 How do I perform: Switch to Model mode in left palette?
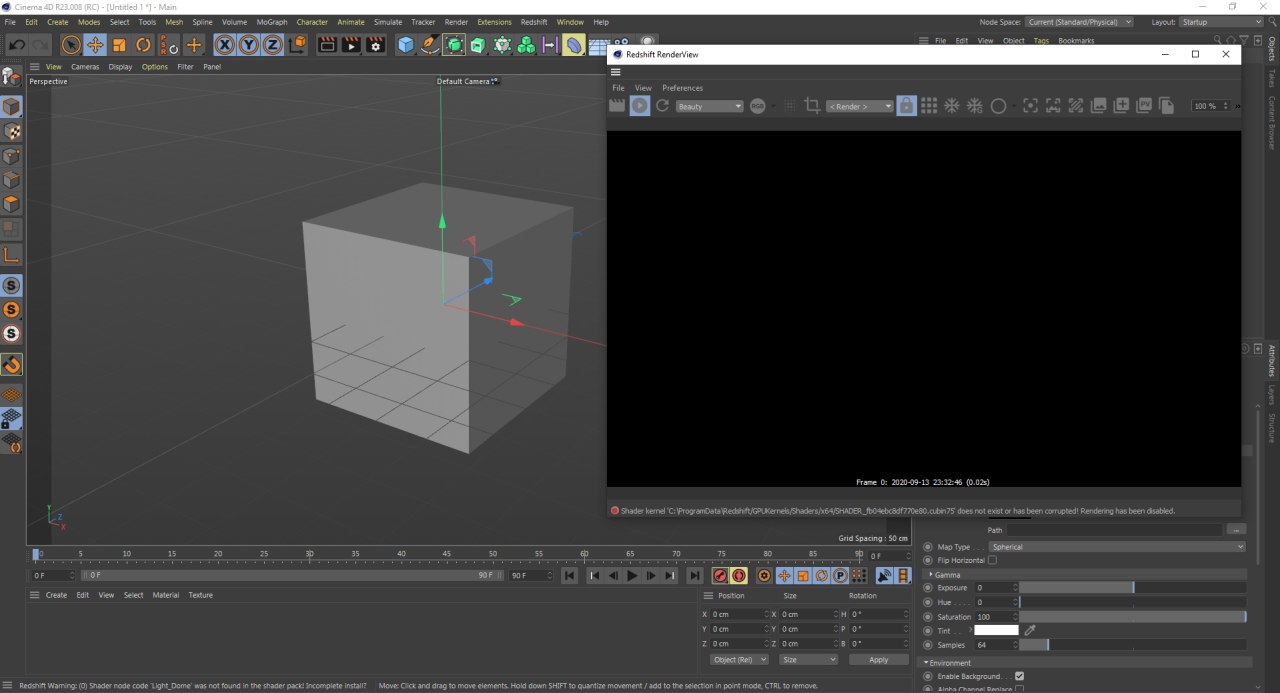click(11, 106)
